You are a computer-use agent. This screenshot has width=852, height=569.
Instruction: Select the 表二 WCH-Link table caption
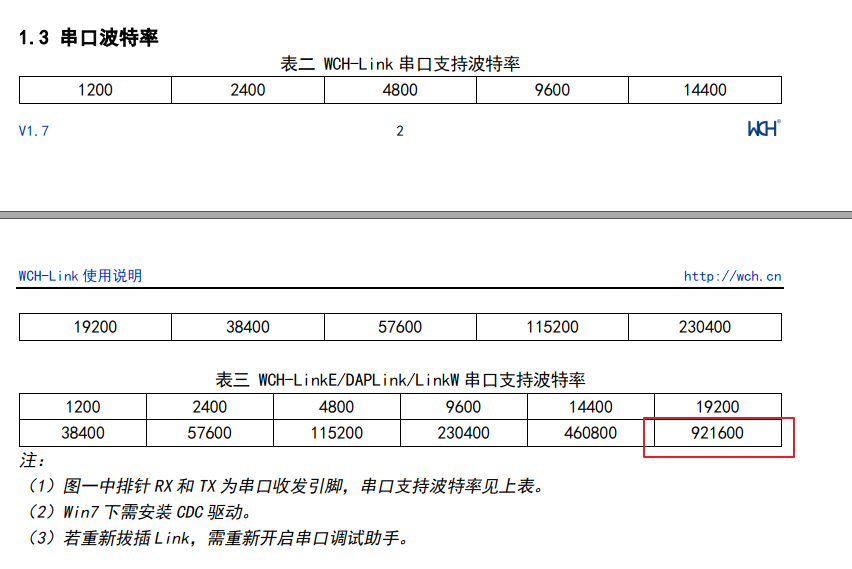click(x=400, y=64)
